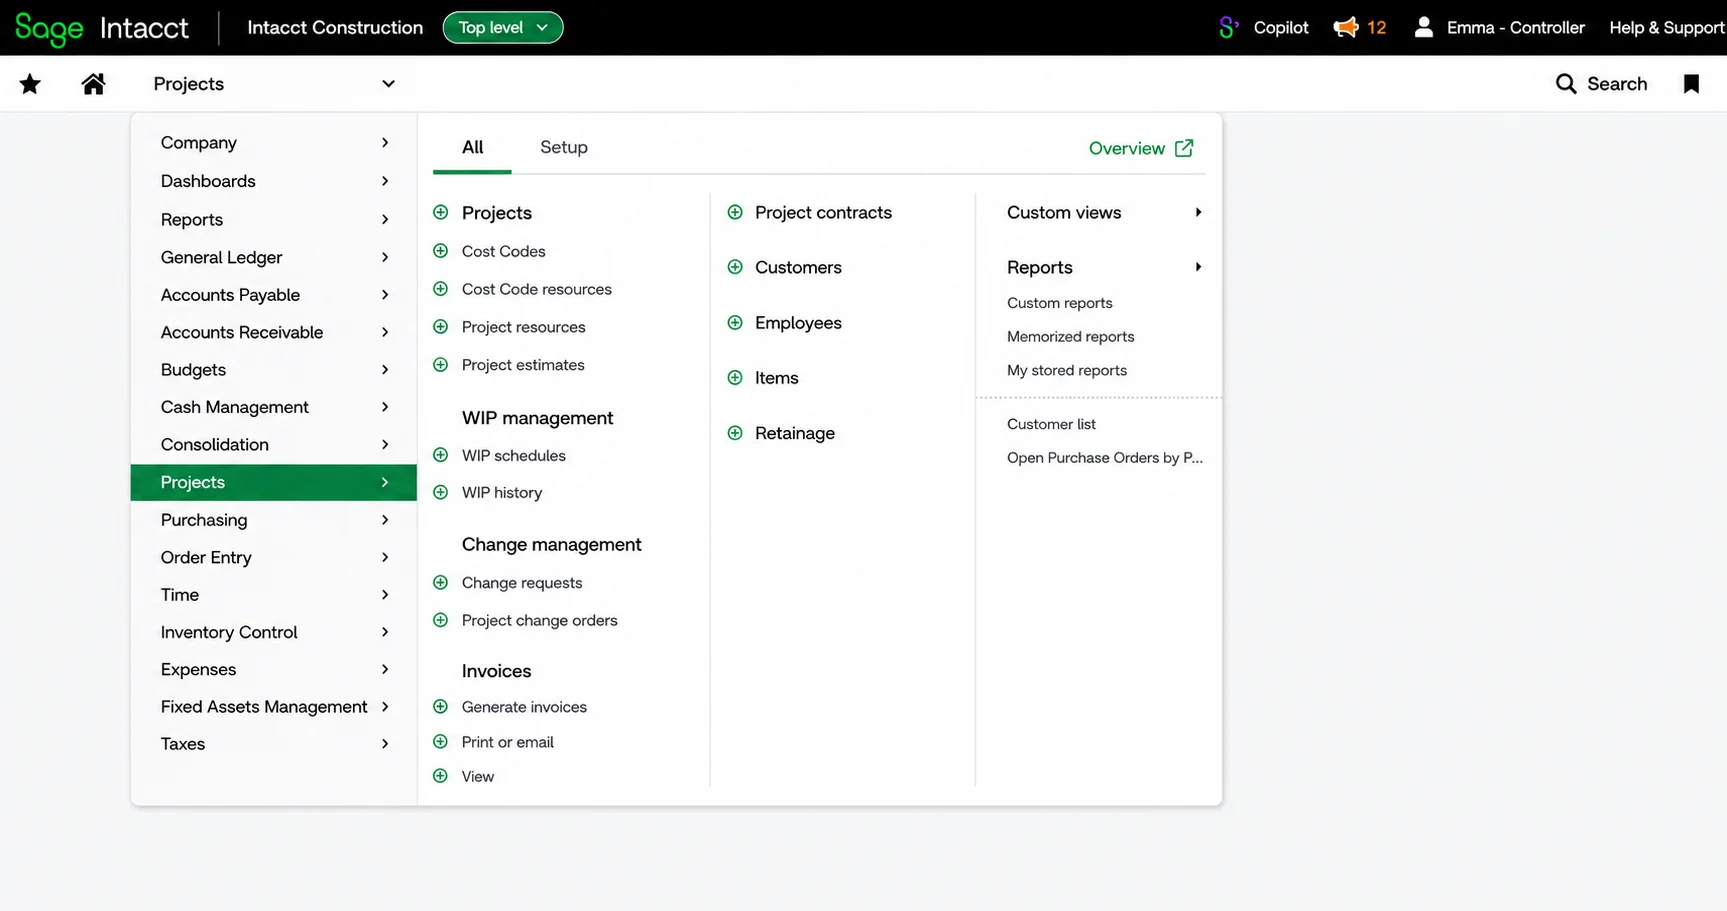
Task: Switch to the Setup tab
Action: (564, 147)
